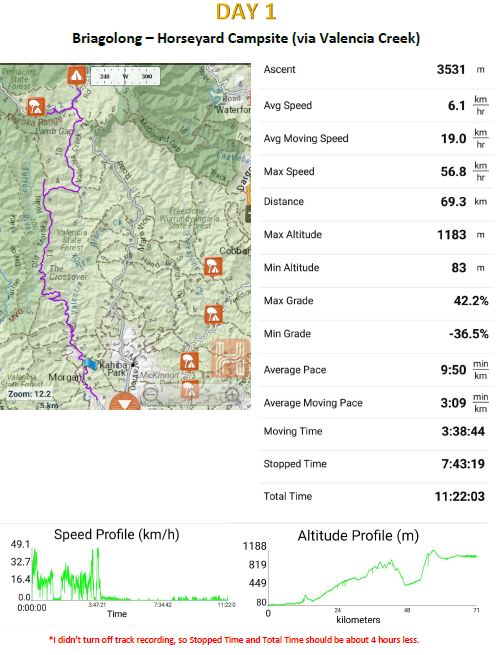Select the Total Time row
Viewport: 497px width, 655px height.
pyautogui.click(x=376, y=496)
